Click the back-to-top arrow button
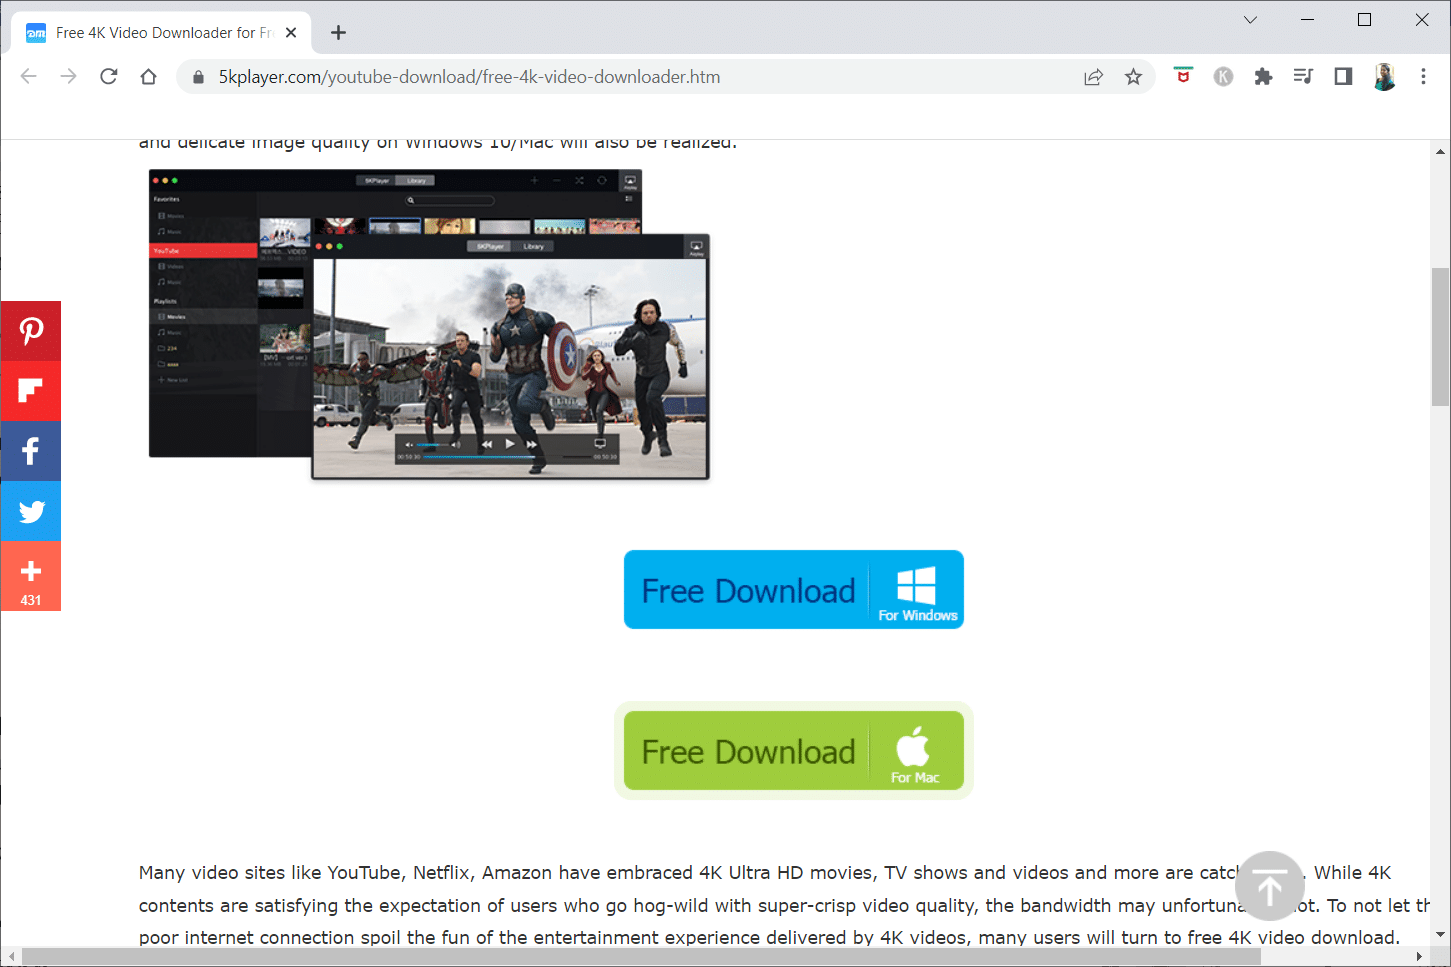The width and height of the screenshot is (1451, 967). (1270, 886)
